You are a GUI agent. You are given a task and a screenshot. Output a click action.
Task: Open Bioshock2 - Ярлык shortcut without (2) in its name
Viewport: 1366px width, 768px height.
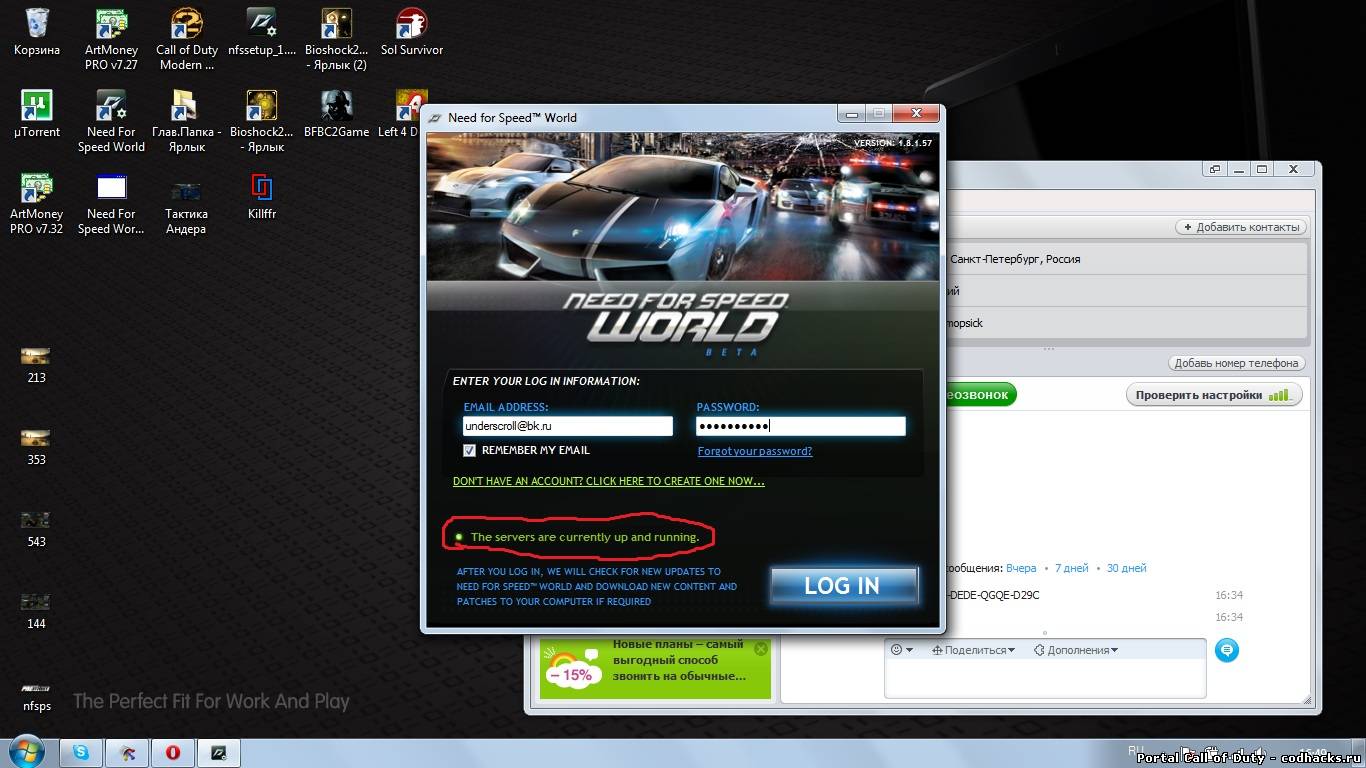[262, 121]
